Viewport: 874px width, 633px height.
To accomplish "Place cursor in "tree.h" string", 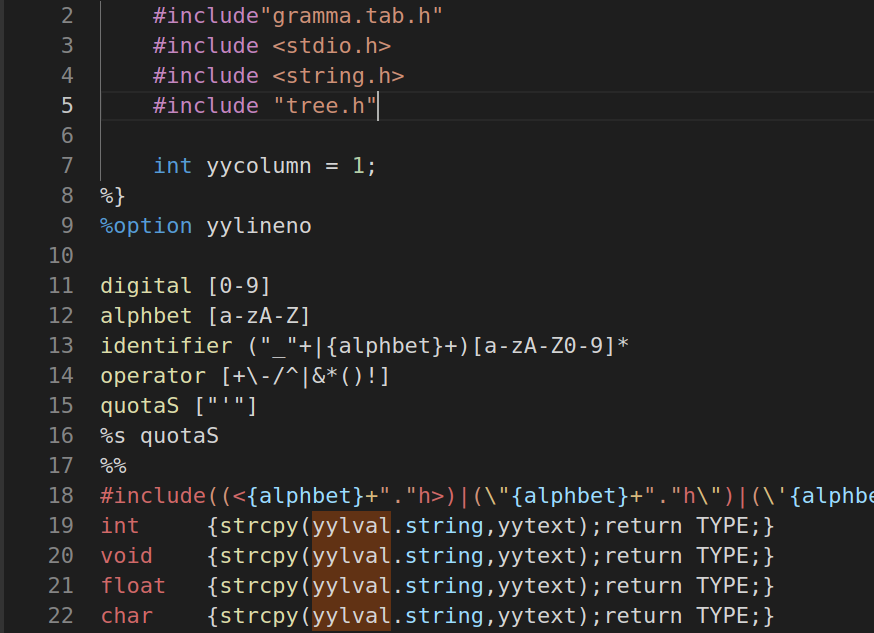I will [325, 105].
